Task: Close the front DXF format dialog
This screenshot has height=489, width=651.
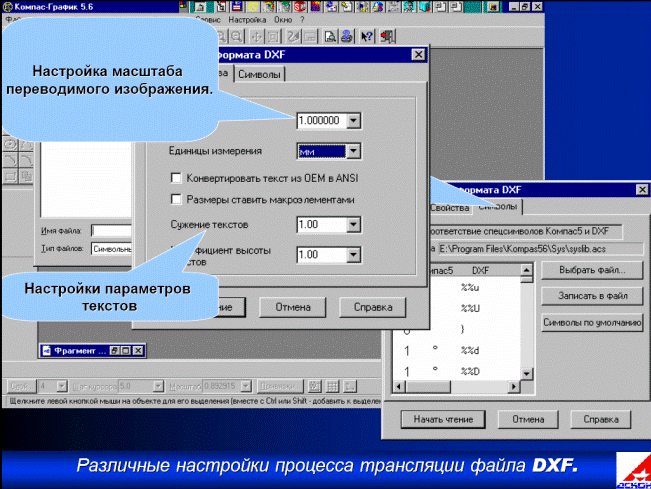Action: pos(418,55)
